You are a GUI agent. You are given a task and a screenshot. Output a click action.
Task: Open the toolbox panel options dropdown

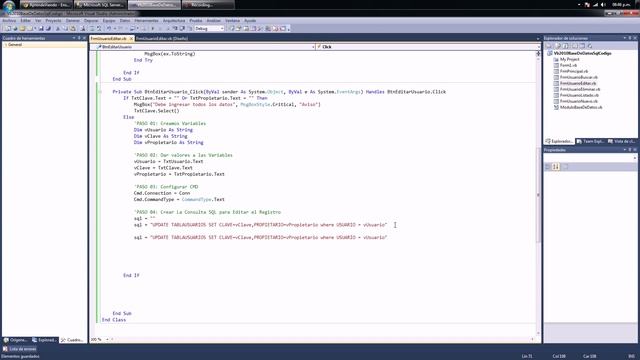pyautogui.click(x=74, y=38)
